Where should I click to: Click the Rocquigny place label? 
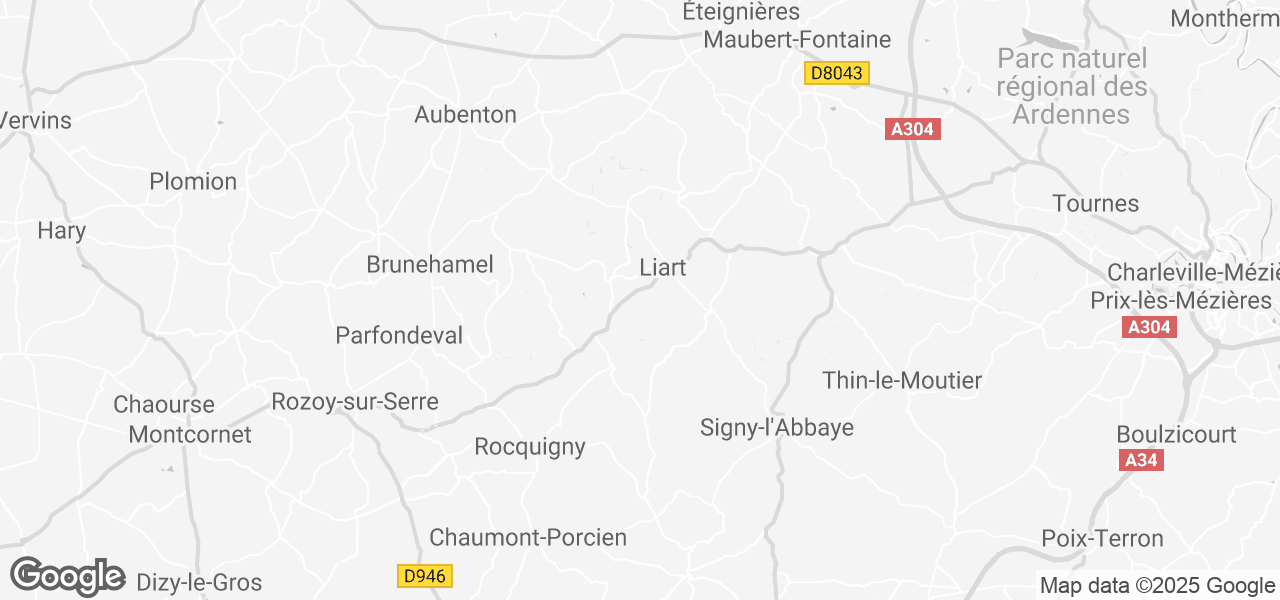click(x=530, y=447)
